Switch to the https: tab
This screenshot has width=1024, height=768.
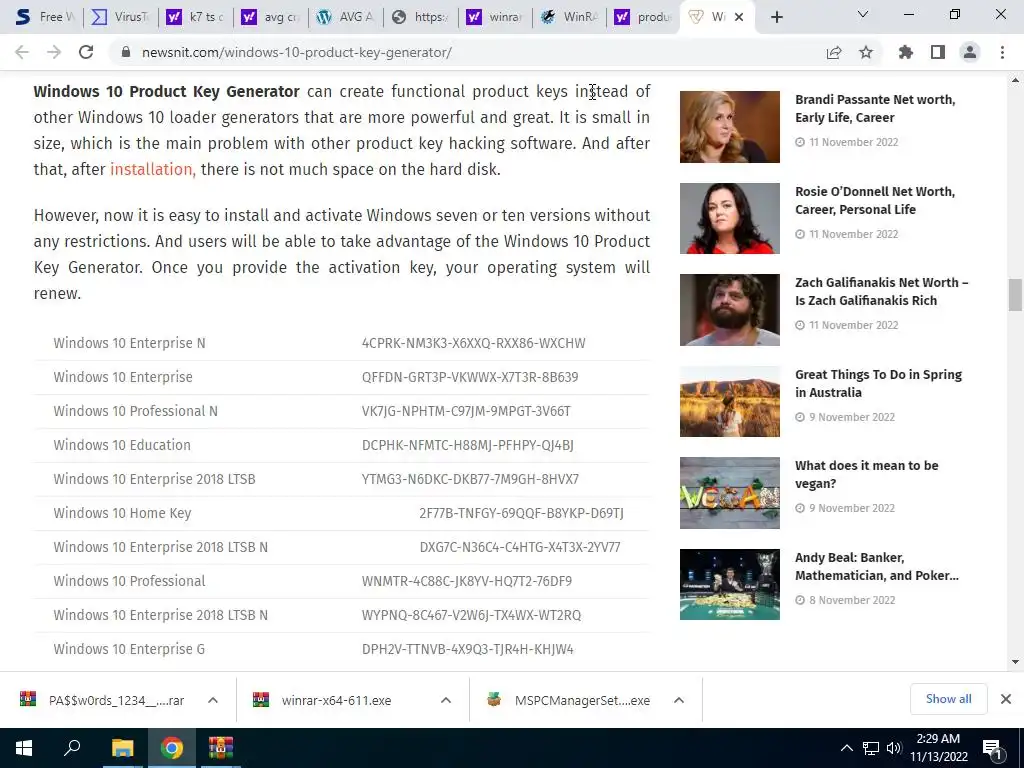point(421,17)
